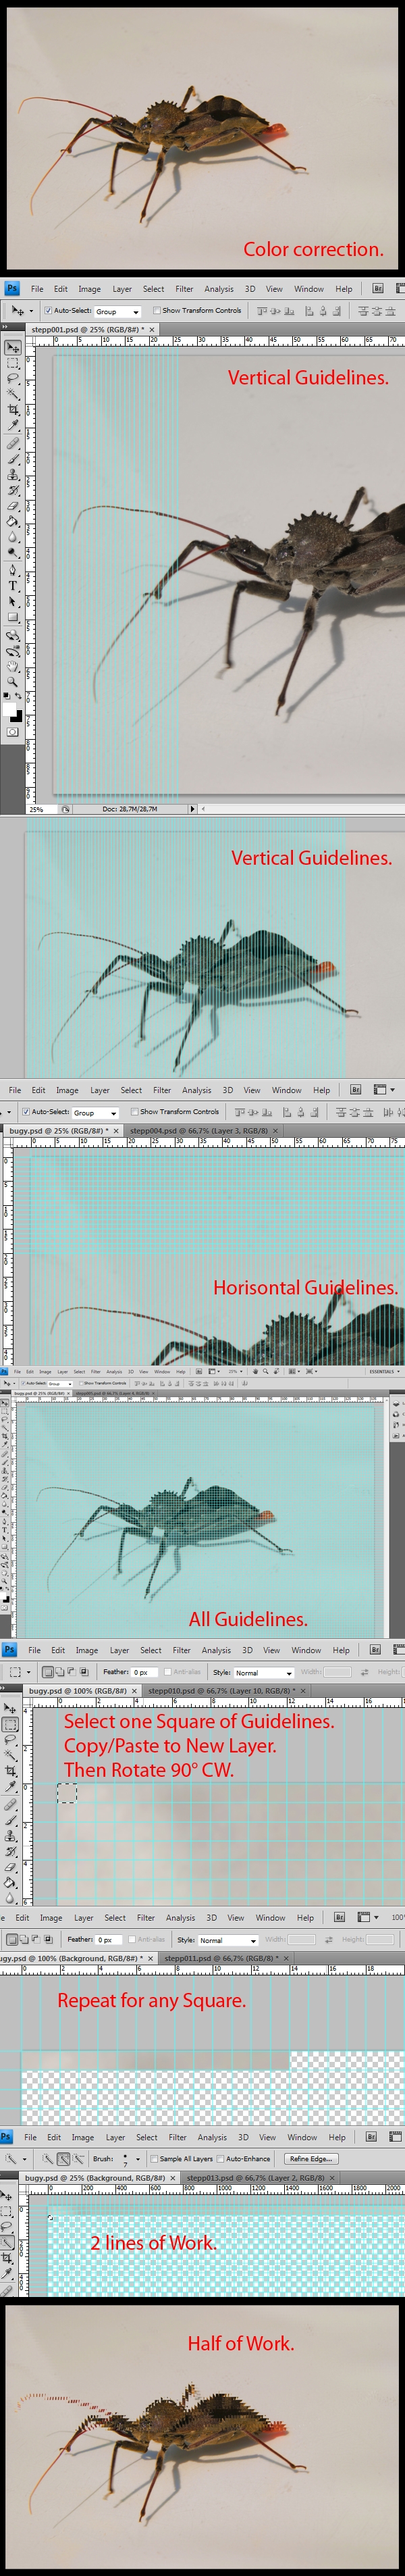Launch Bridge from the stepp004.psd window menu bar

355,1090
